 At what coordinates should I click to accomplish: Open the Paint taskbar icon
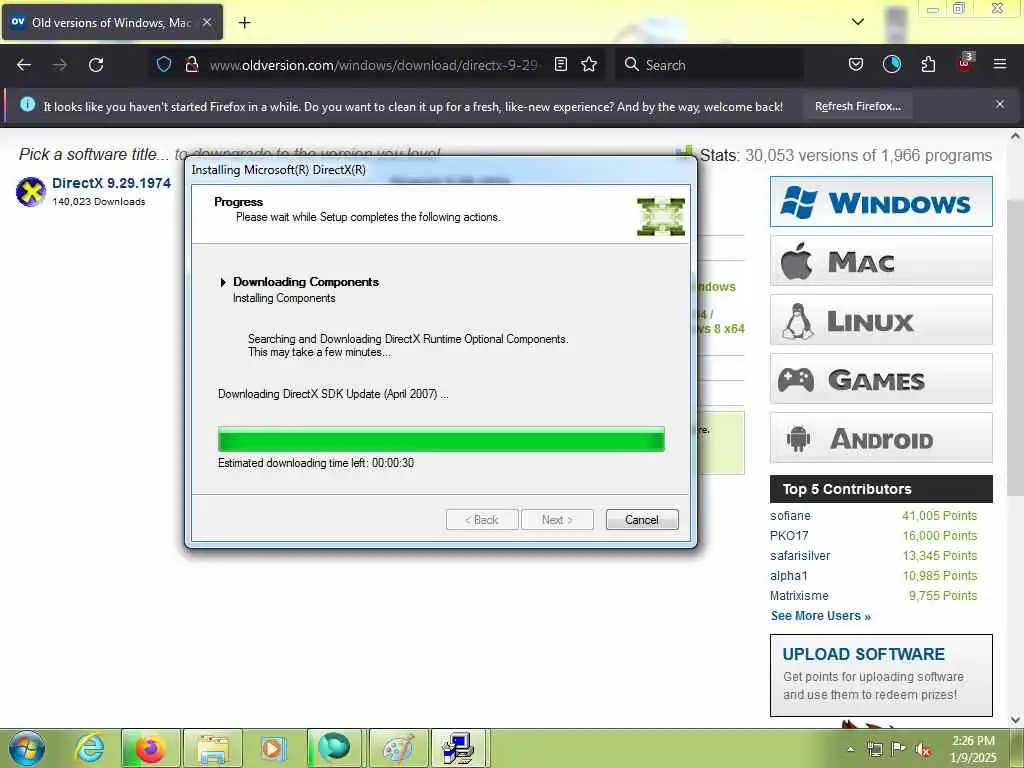[x=398, y=748]
